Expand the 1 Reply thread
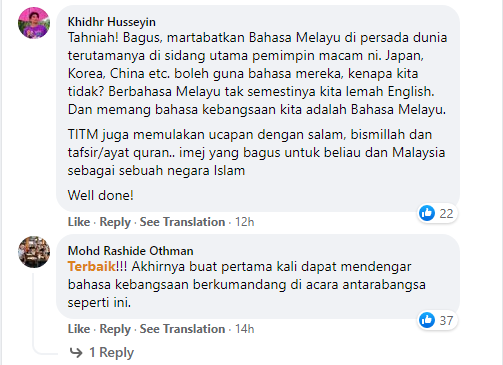This screenshot has width=503, height=365. [111, 352]
